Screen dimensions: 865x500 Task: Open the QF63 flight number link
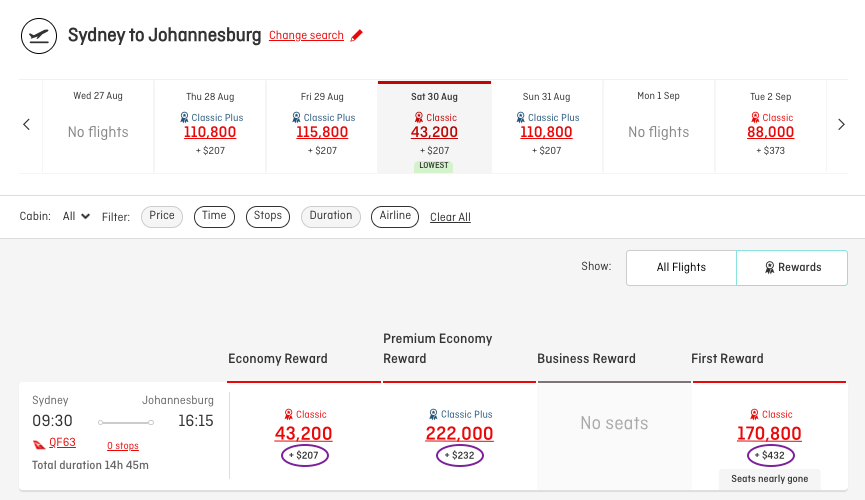click(62, 443)
